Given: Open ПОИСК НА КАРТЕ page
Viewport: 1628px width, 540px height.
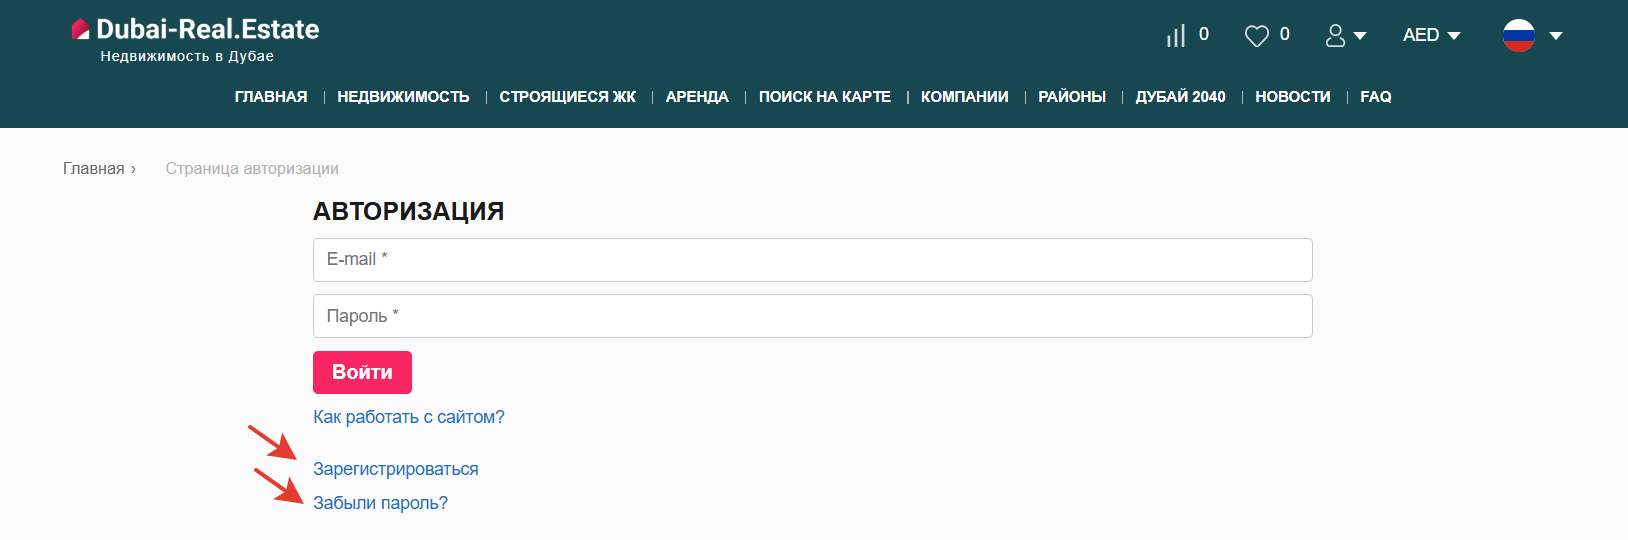Looking at the screenshot, I should (825, 97).
